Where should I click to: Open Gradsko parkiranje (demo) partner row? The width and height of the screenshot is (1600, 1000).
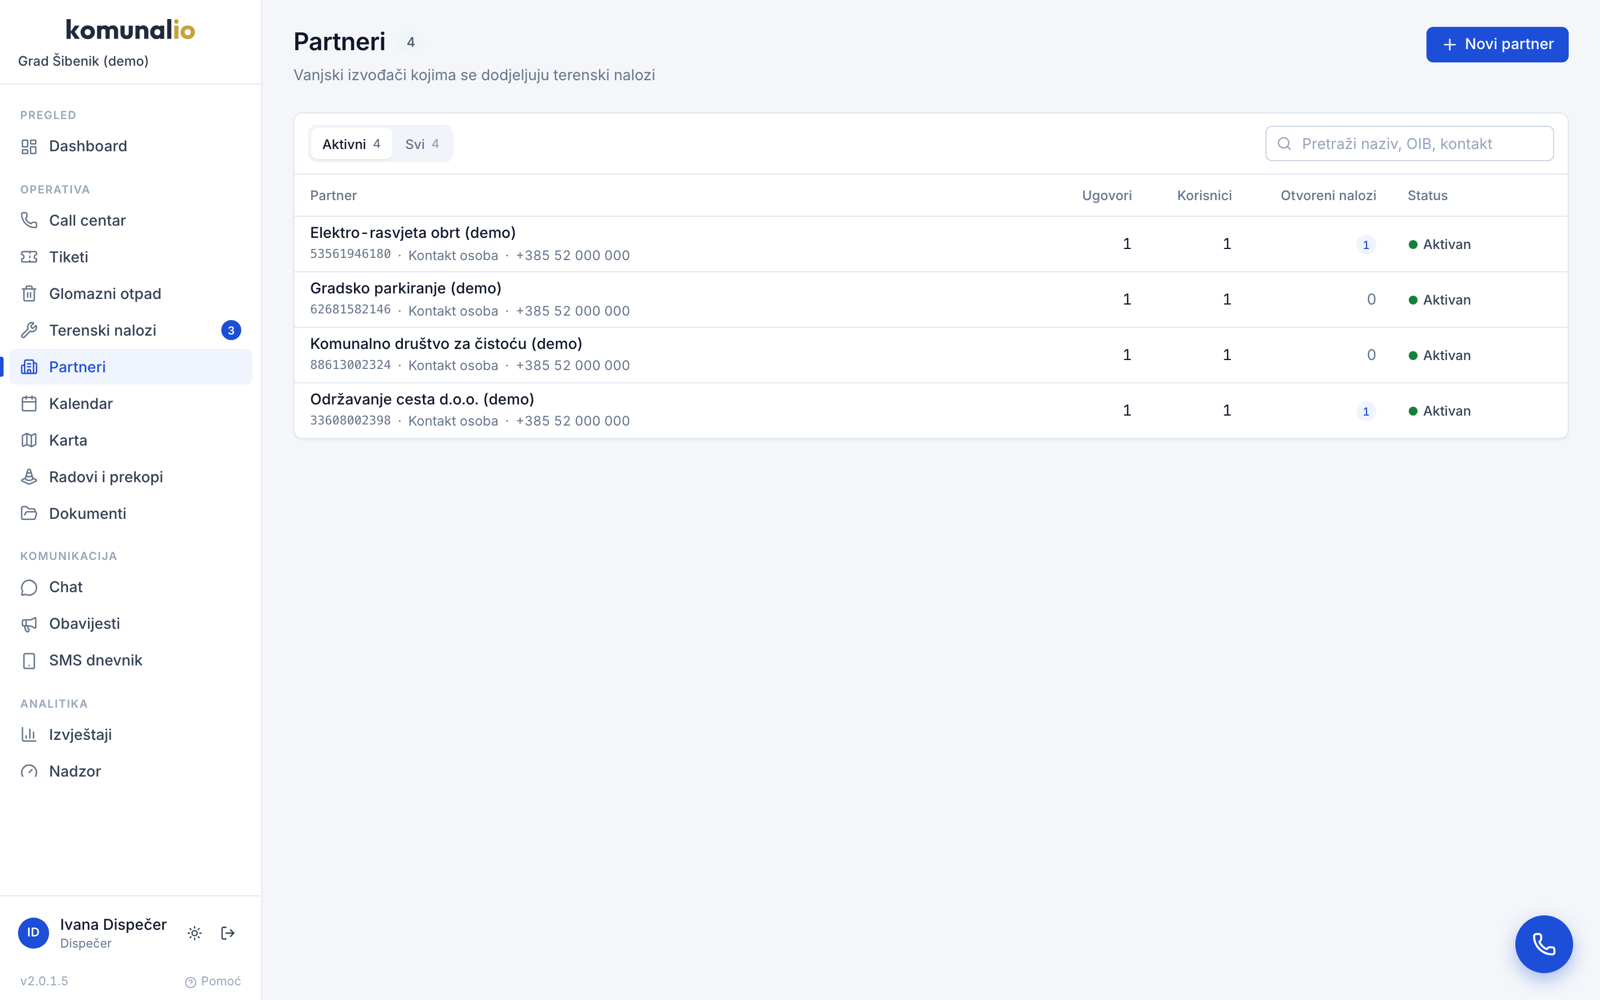point(930,300)
